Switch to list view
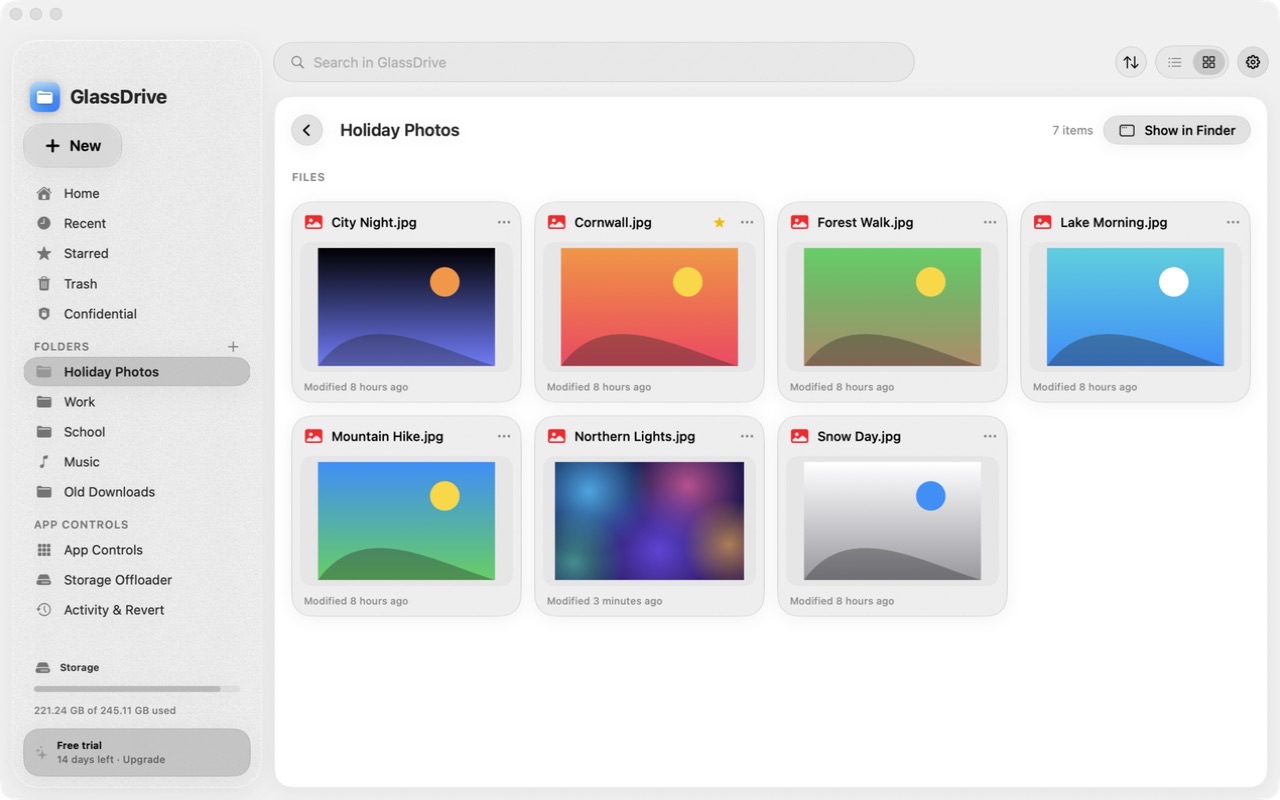The height and width of the screenshot is (800, 1280). tap(1175, 62)
